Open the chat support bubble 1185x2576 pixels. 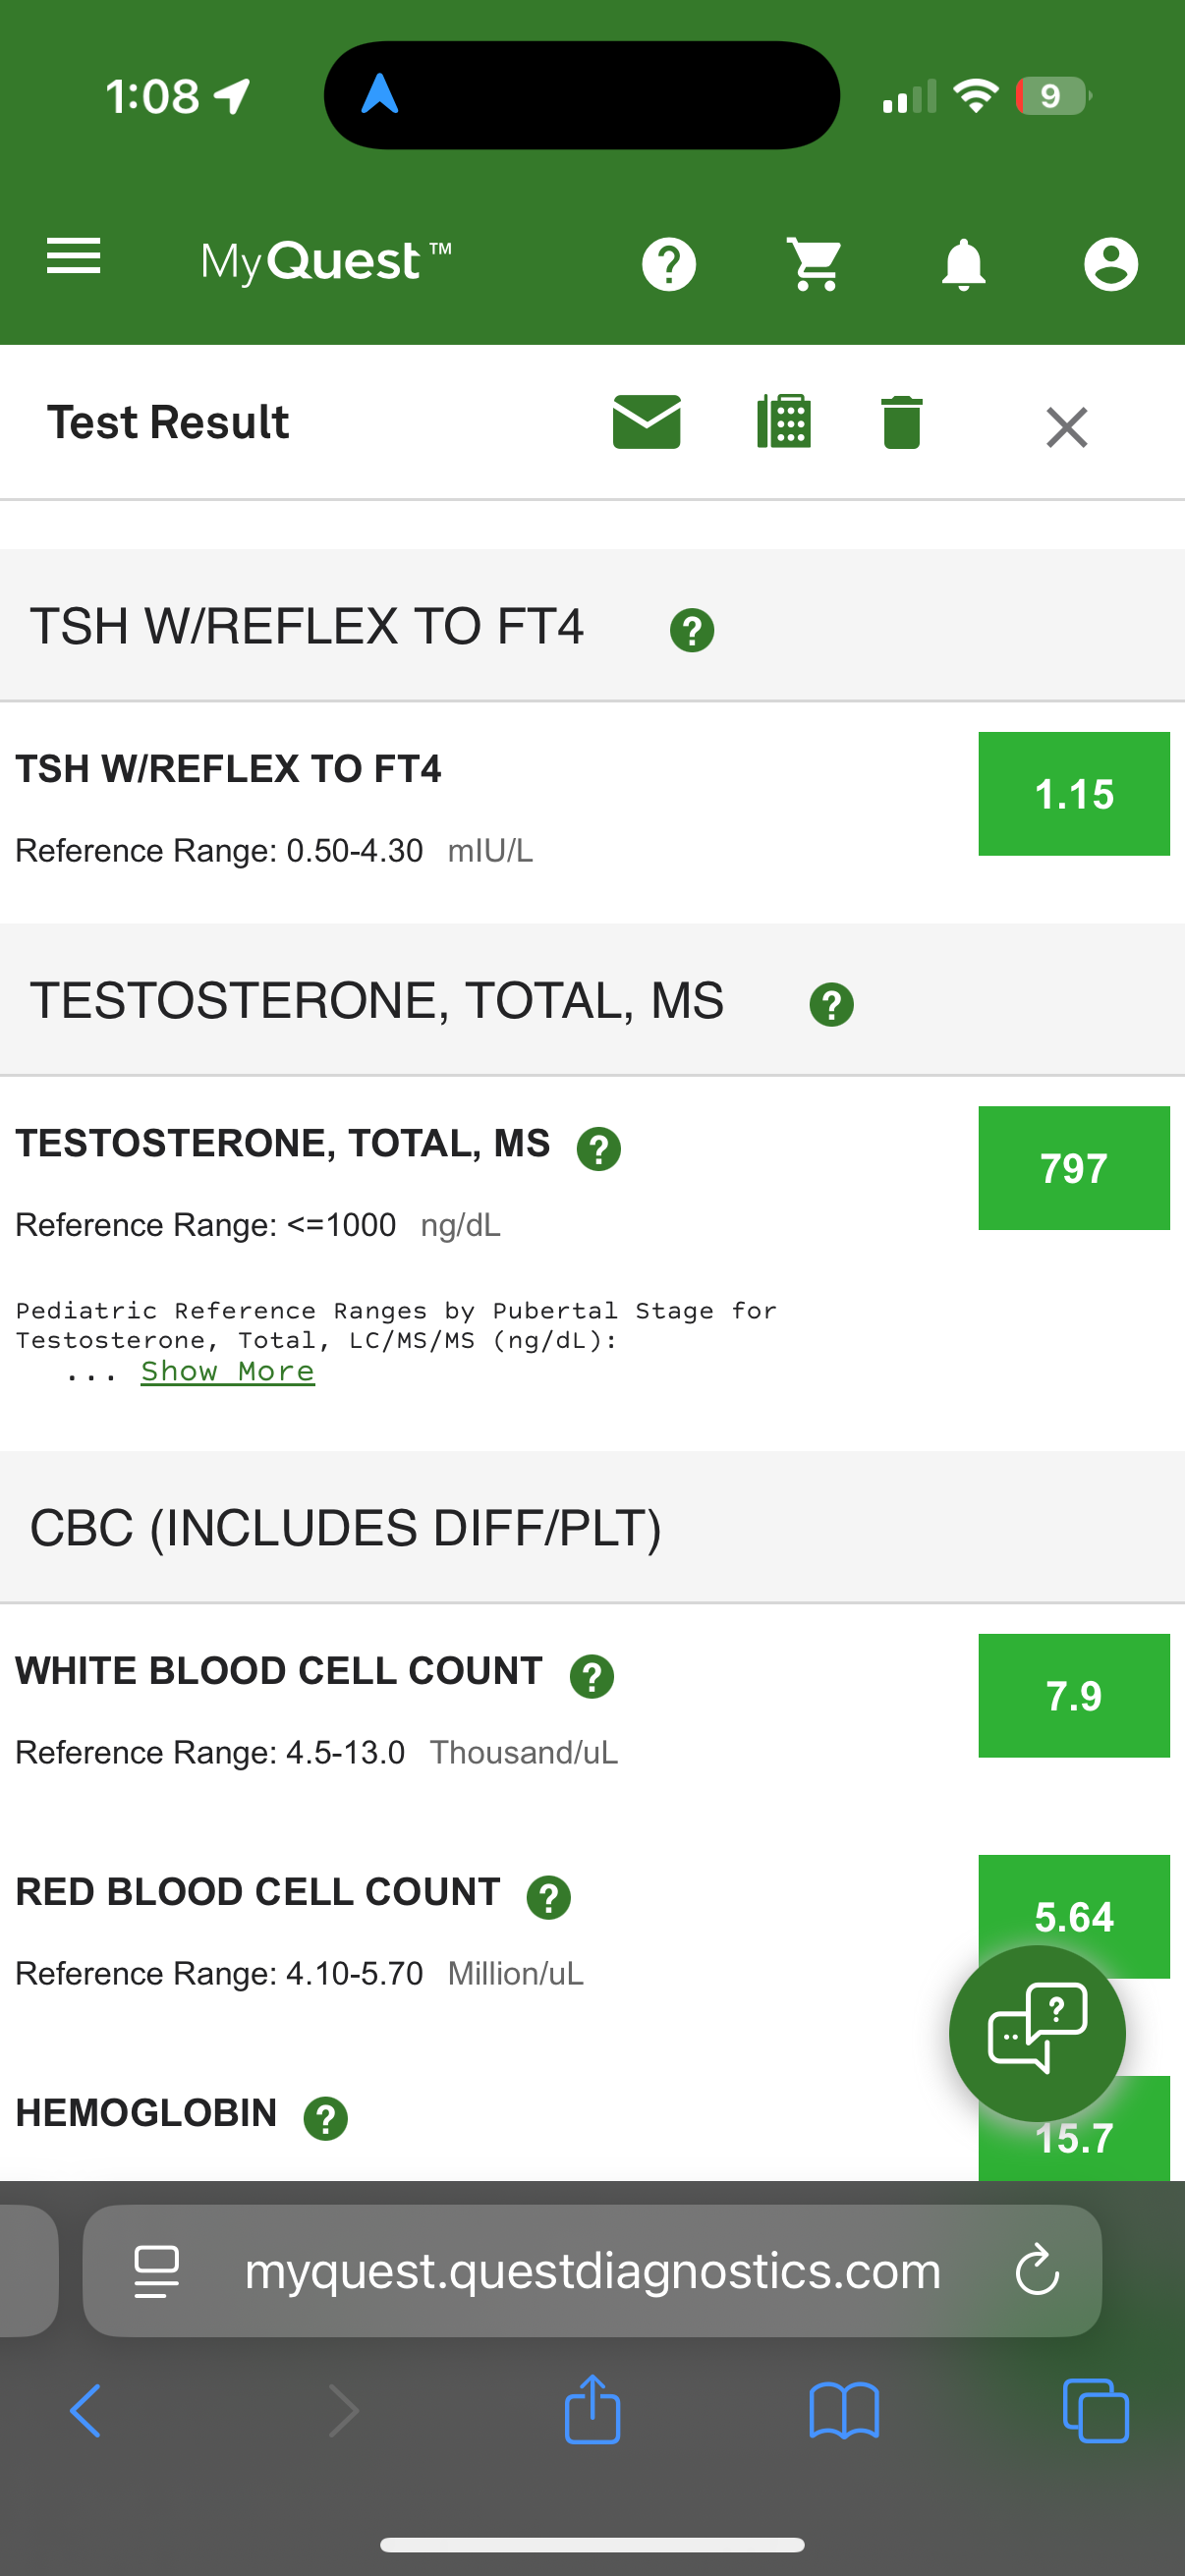coord(1036,2032)
